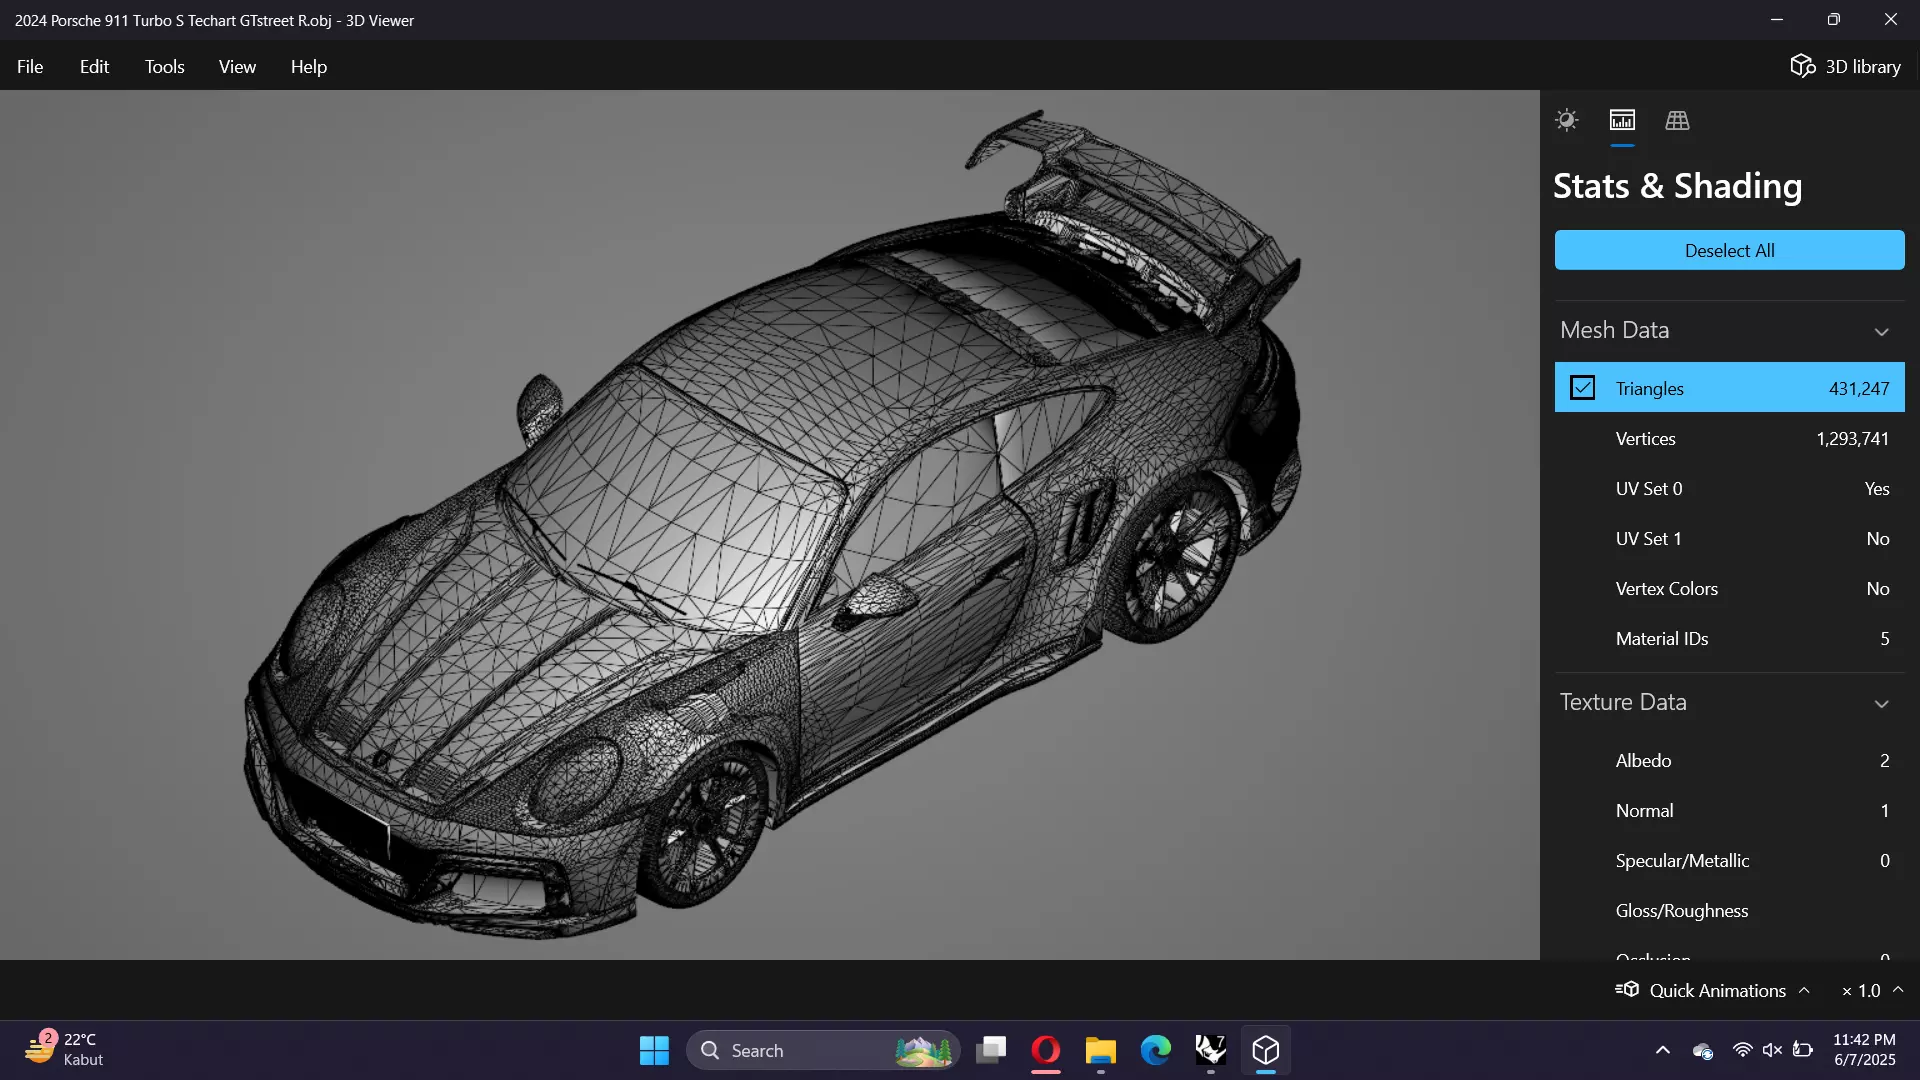This screenshot has width=1920, height=1080.
Task: Uncheck the Triangles checkbox
Action: point(1582,388)
